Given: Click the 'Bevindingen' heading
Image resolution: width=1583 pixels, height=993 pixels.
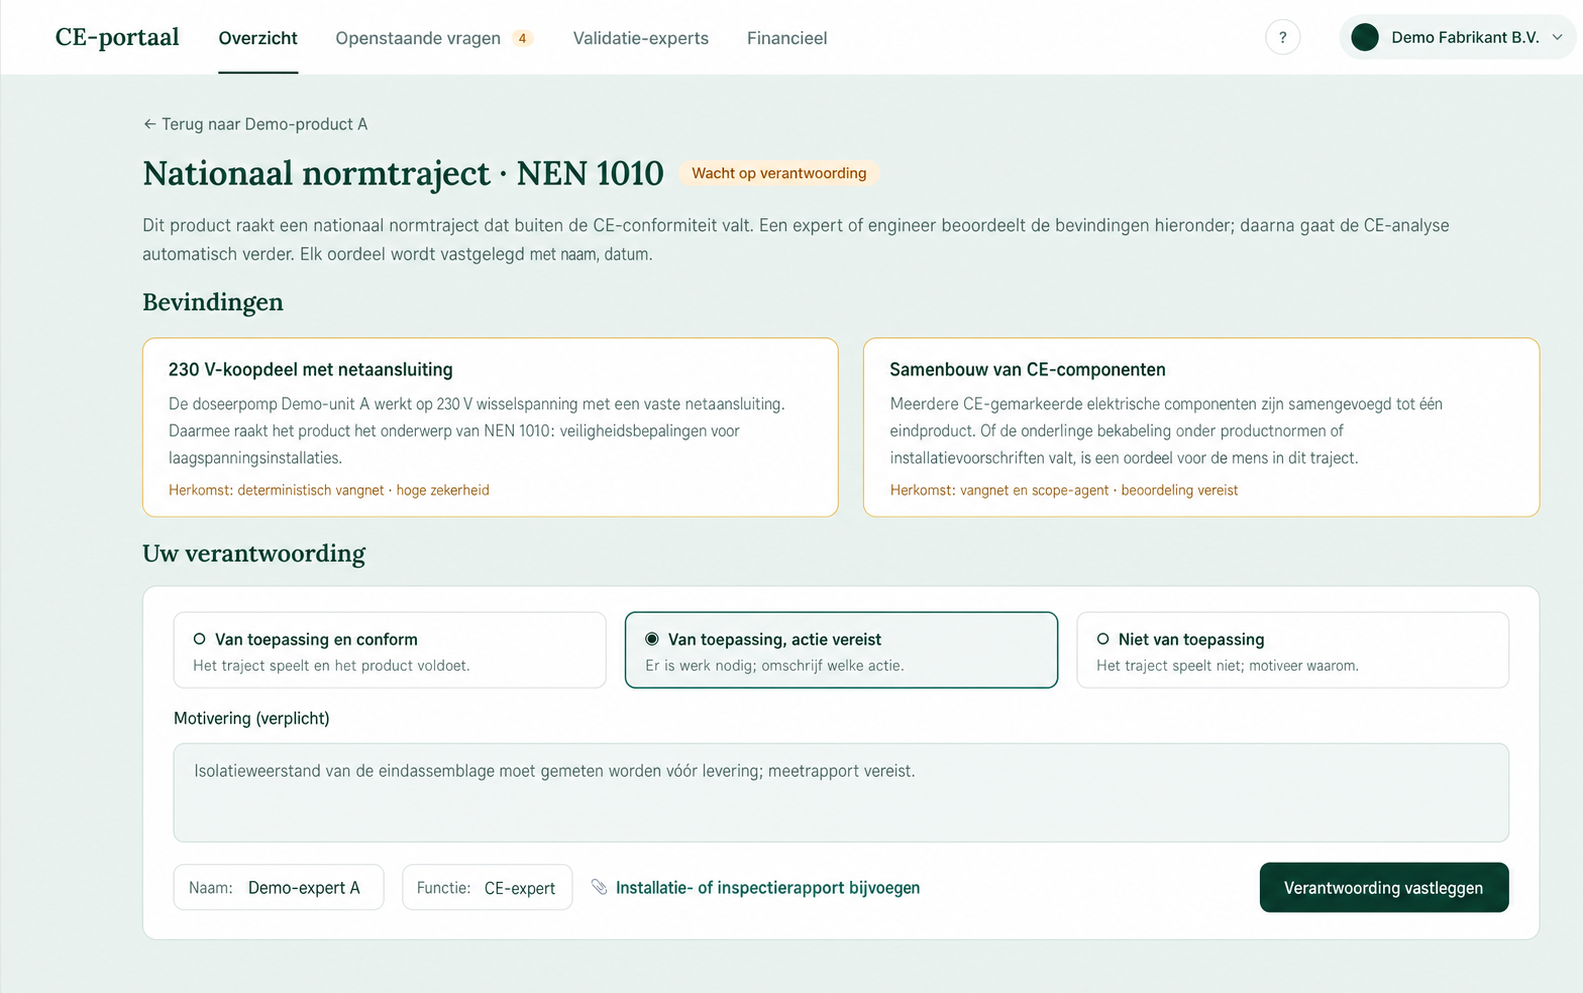Looking at the screenshot, I should click(213, 302).
